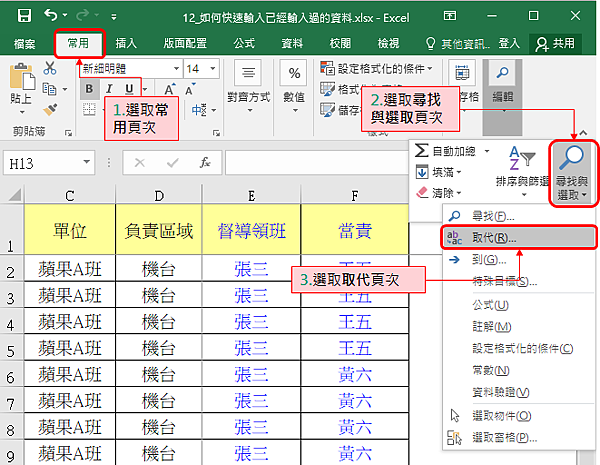The width and height of the screenshot is (600, 465).
Task: Click the Insert Function fx icon
Action: [x=205, y=163]
